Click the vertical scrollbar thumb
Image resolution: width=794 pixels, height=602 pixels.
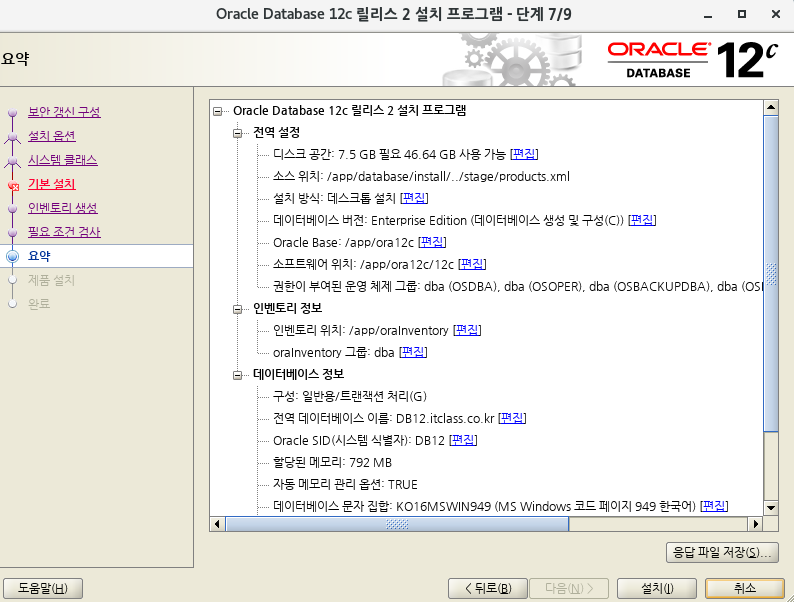pyautogui.click(x=771, y=273)
